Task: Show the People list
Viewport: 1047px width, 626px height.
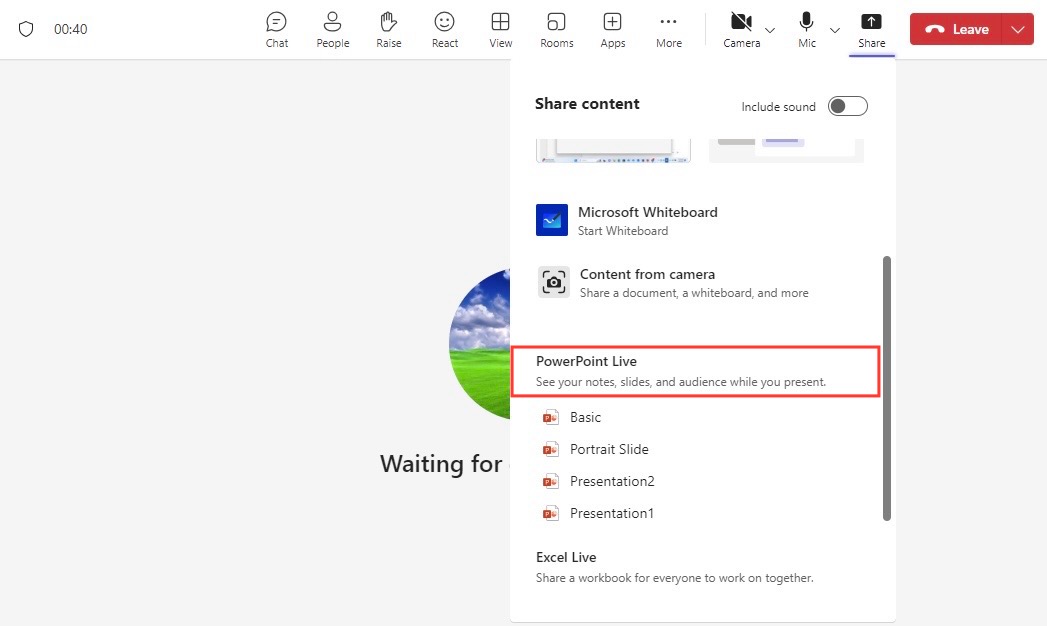Action: click(x=333, y=30)
